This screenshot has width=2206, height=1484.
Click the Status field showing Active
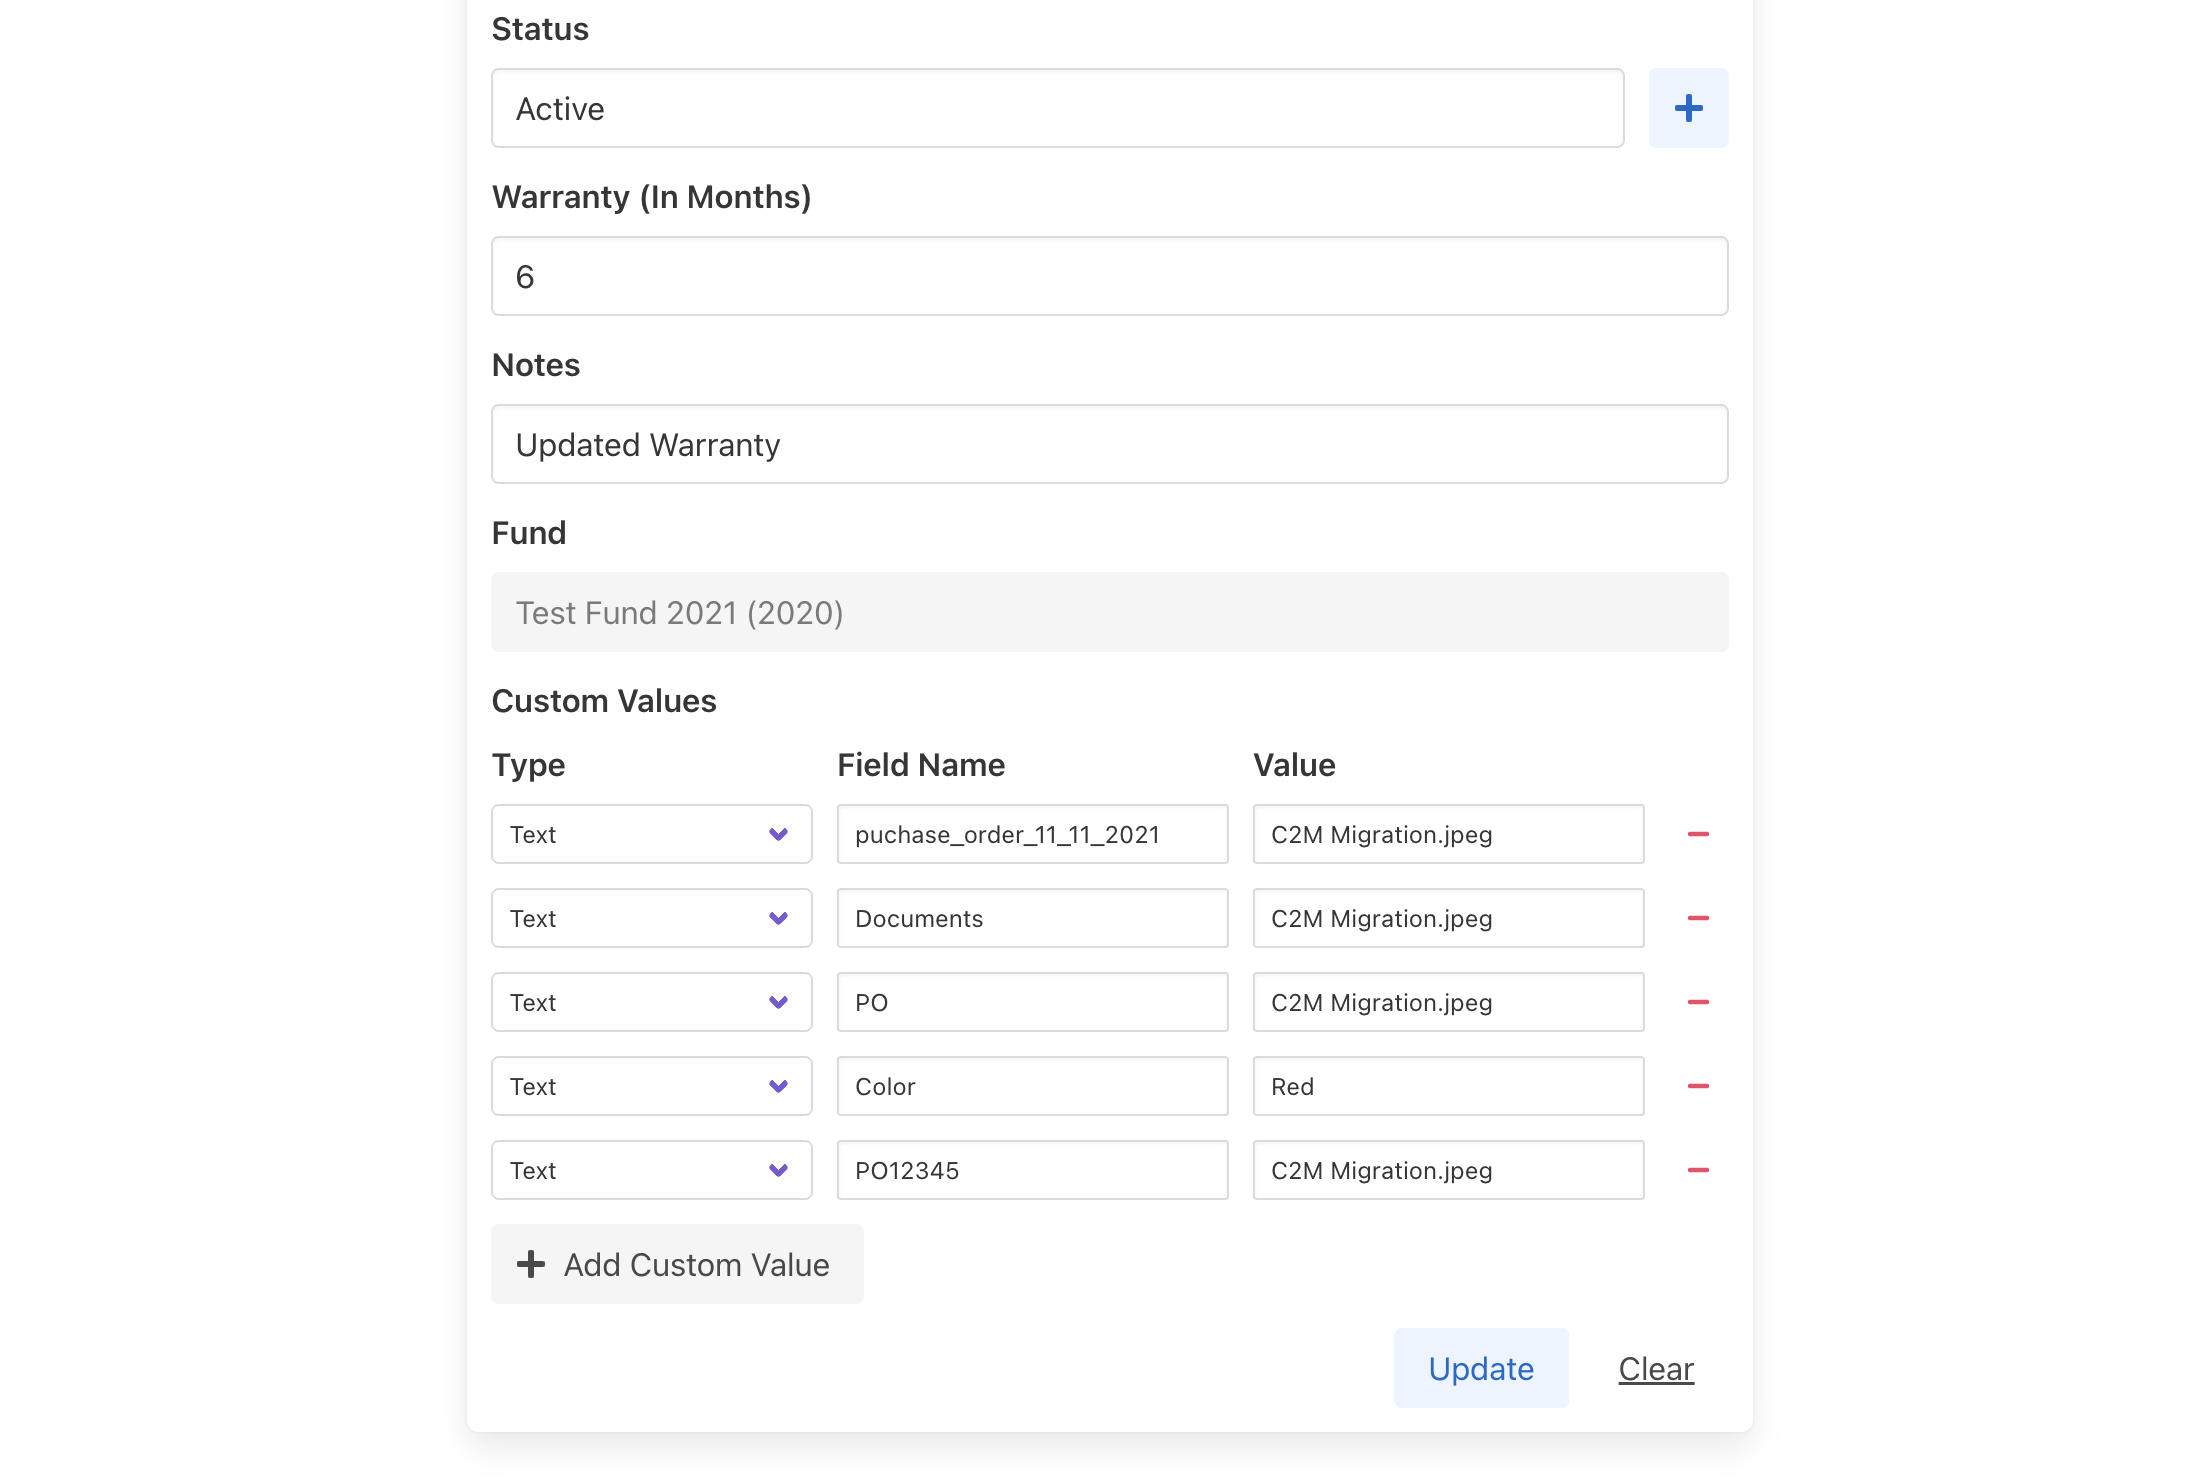coord(1057,108)
